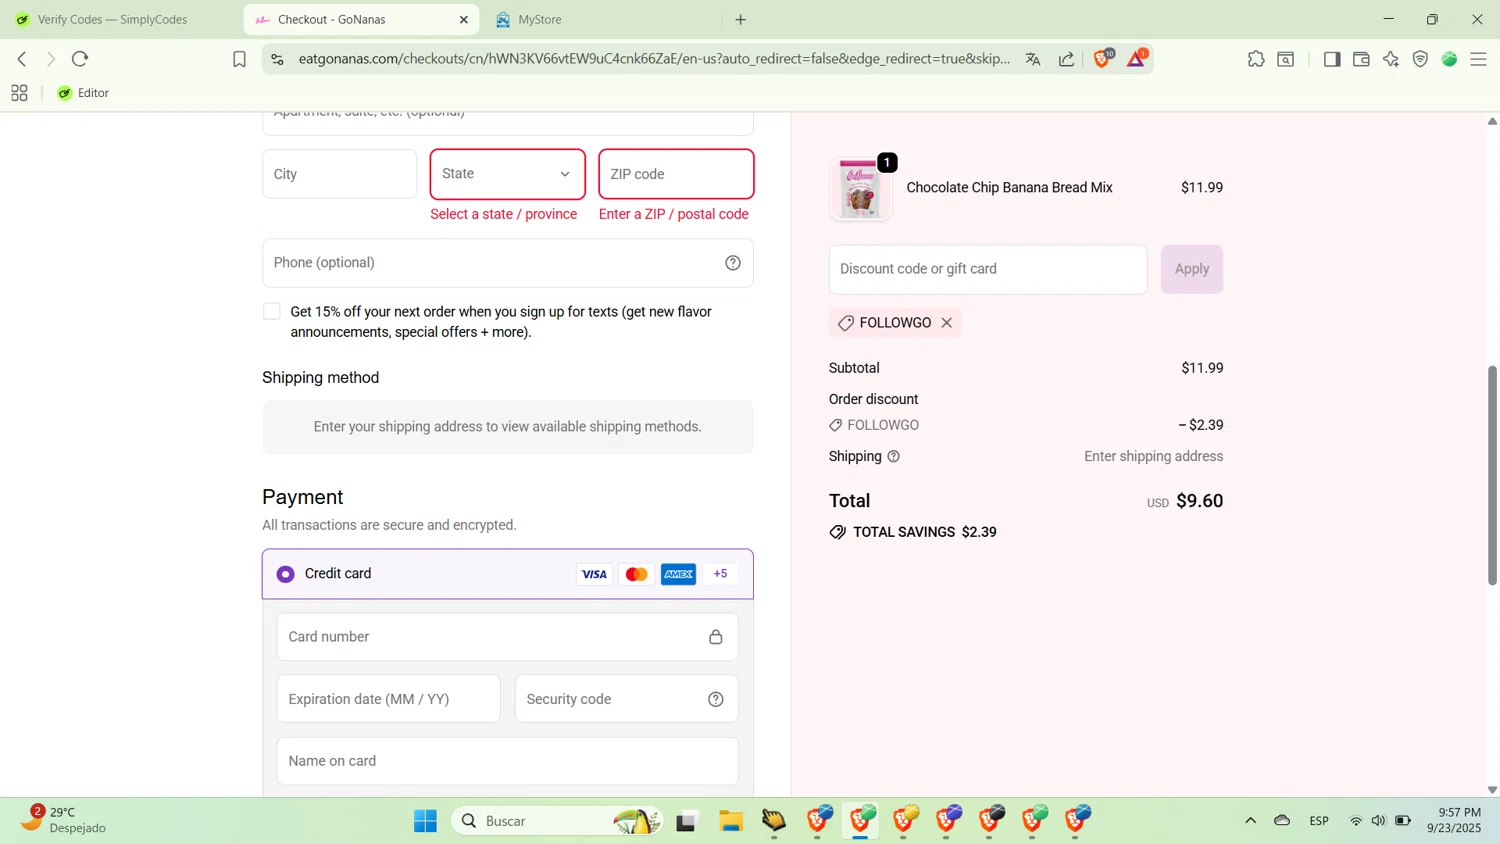Open the phone field help icon
The height and width of the screenshot is (844, 1500).
[x=733, y=263]
